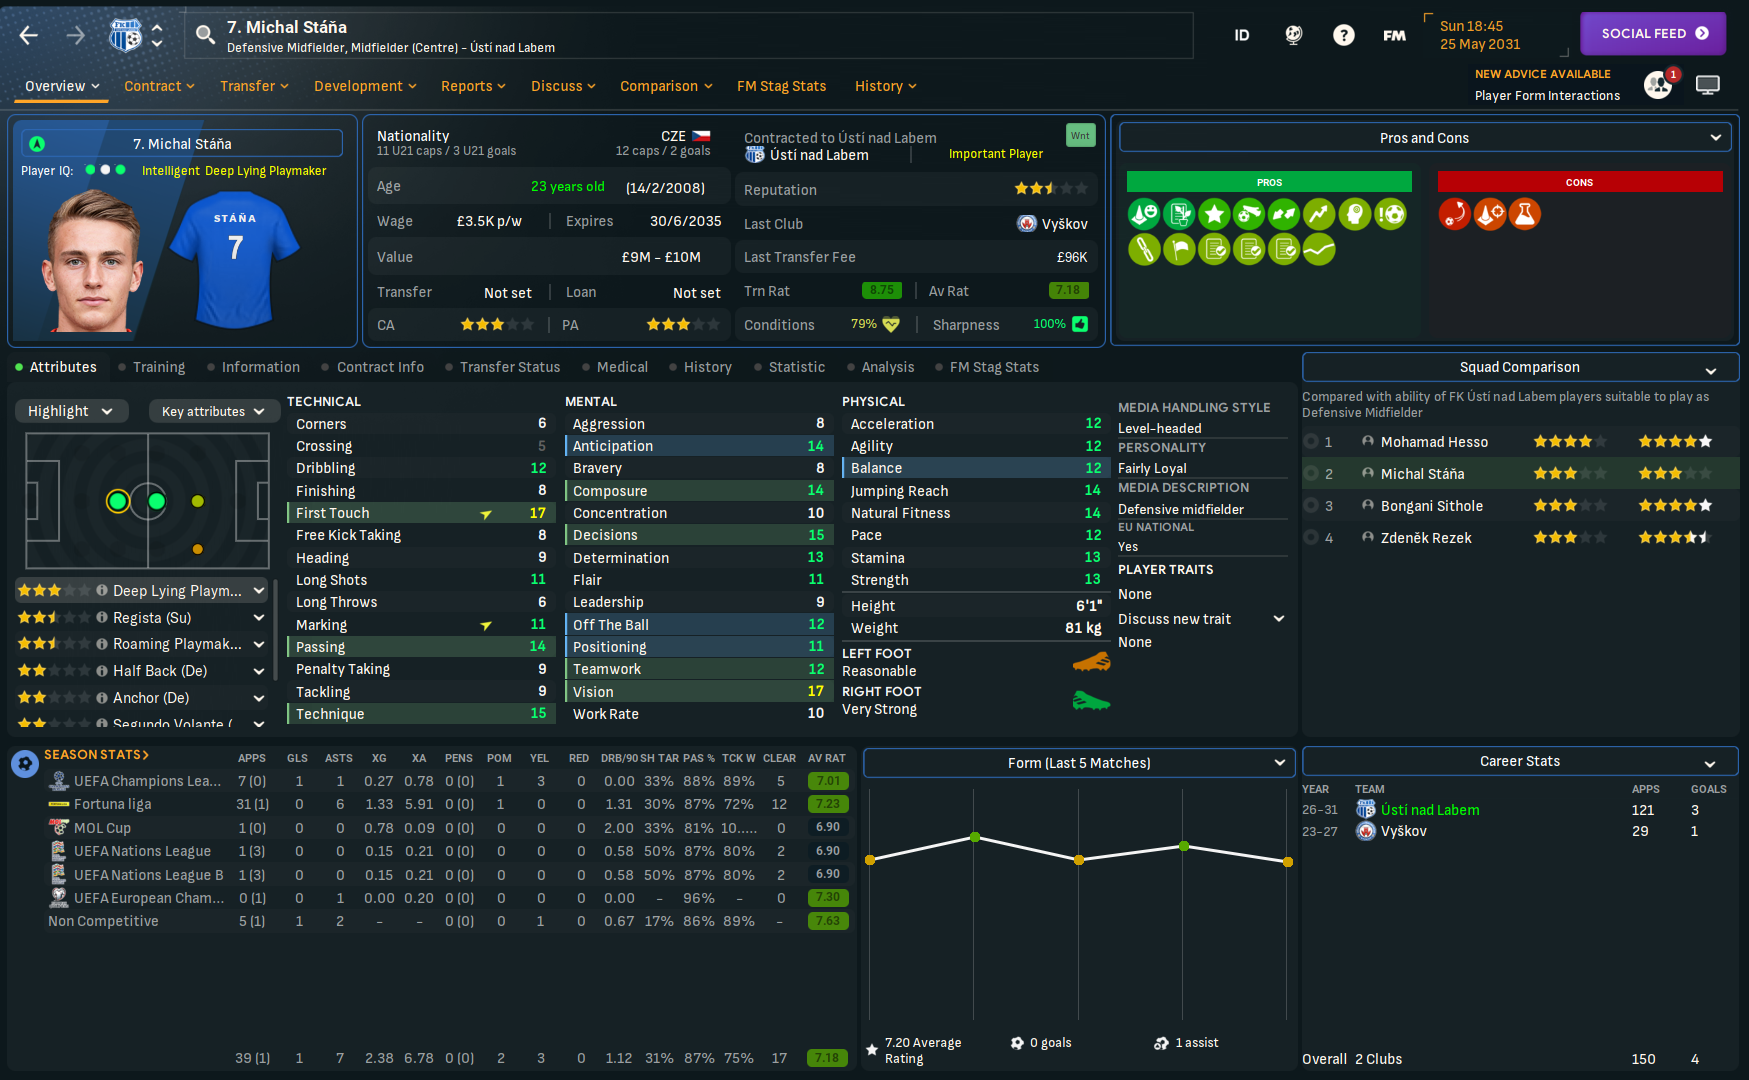Select the double arrows pros icon
This screenshot has width=1749, height=1080.
point(1284,214)
